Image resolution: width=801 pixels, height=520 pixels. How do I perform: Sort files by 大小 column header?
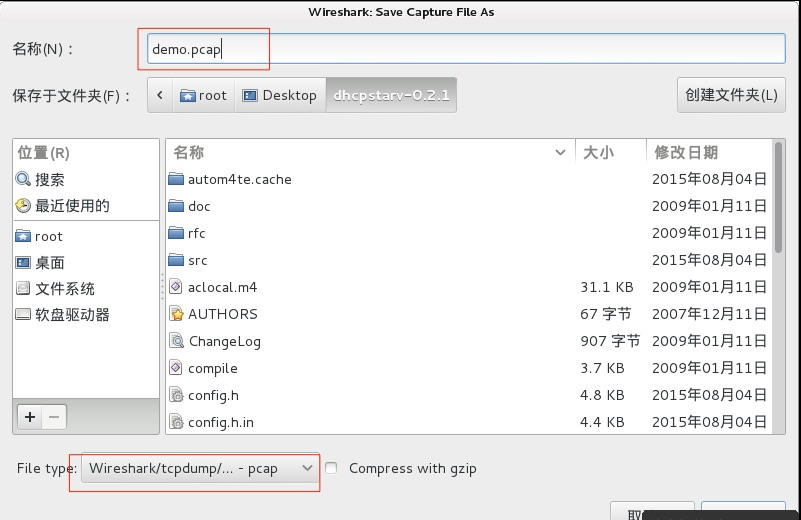click(610, 152)
